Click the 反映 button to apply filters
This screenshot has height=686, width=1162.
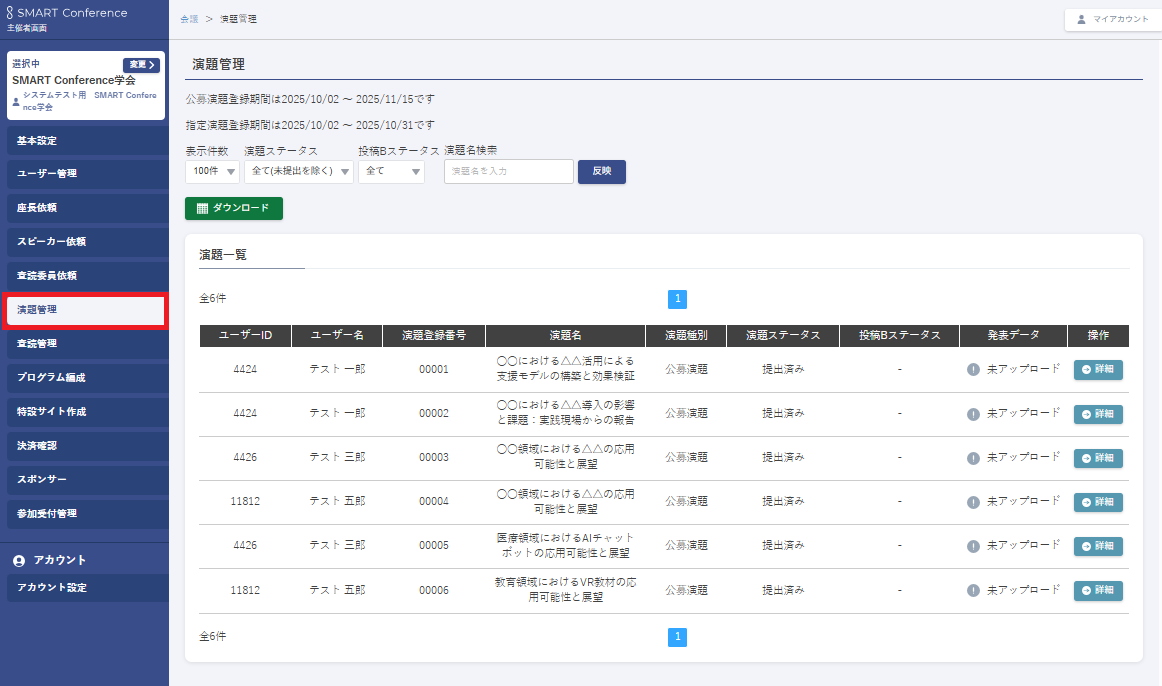point(601,171)
